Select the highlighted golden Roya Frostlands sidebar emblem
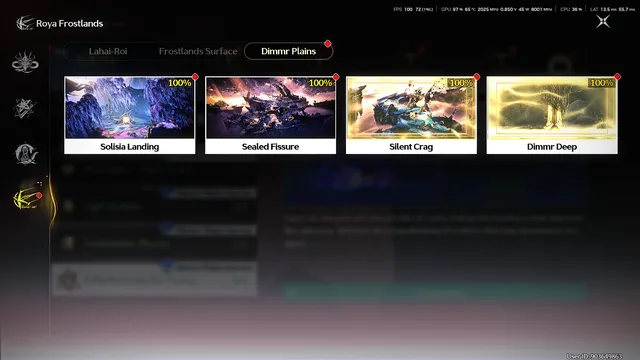640x360 pixels. pyautogui.click(x=26, y=199)
